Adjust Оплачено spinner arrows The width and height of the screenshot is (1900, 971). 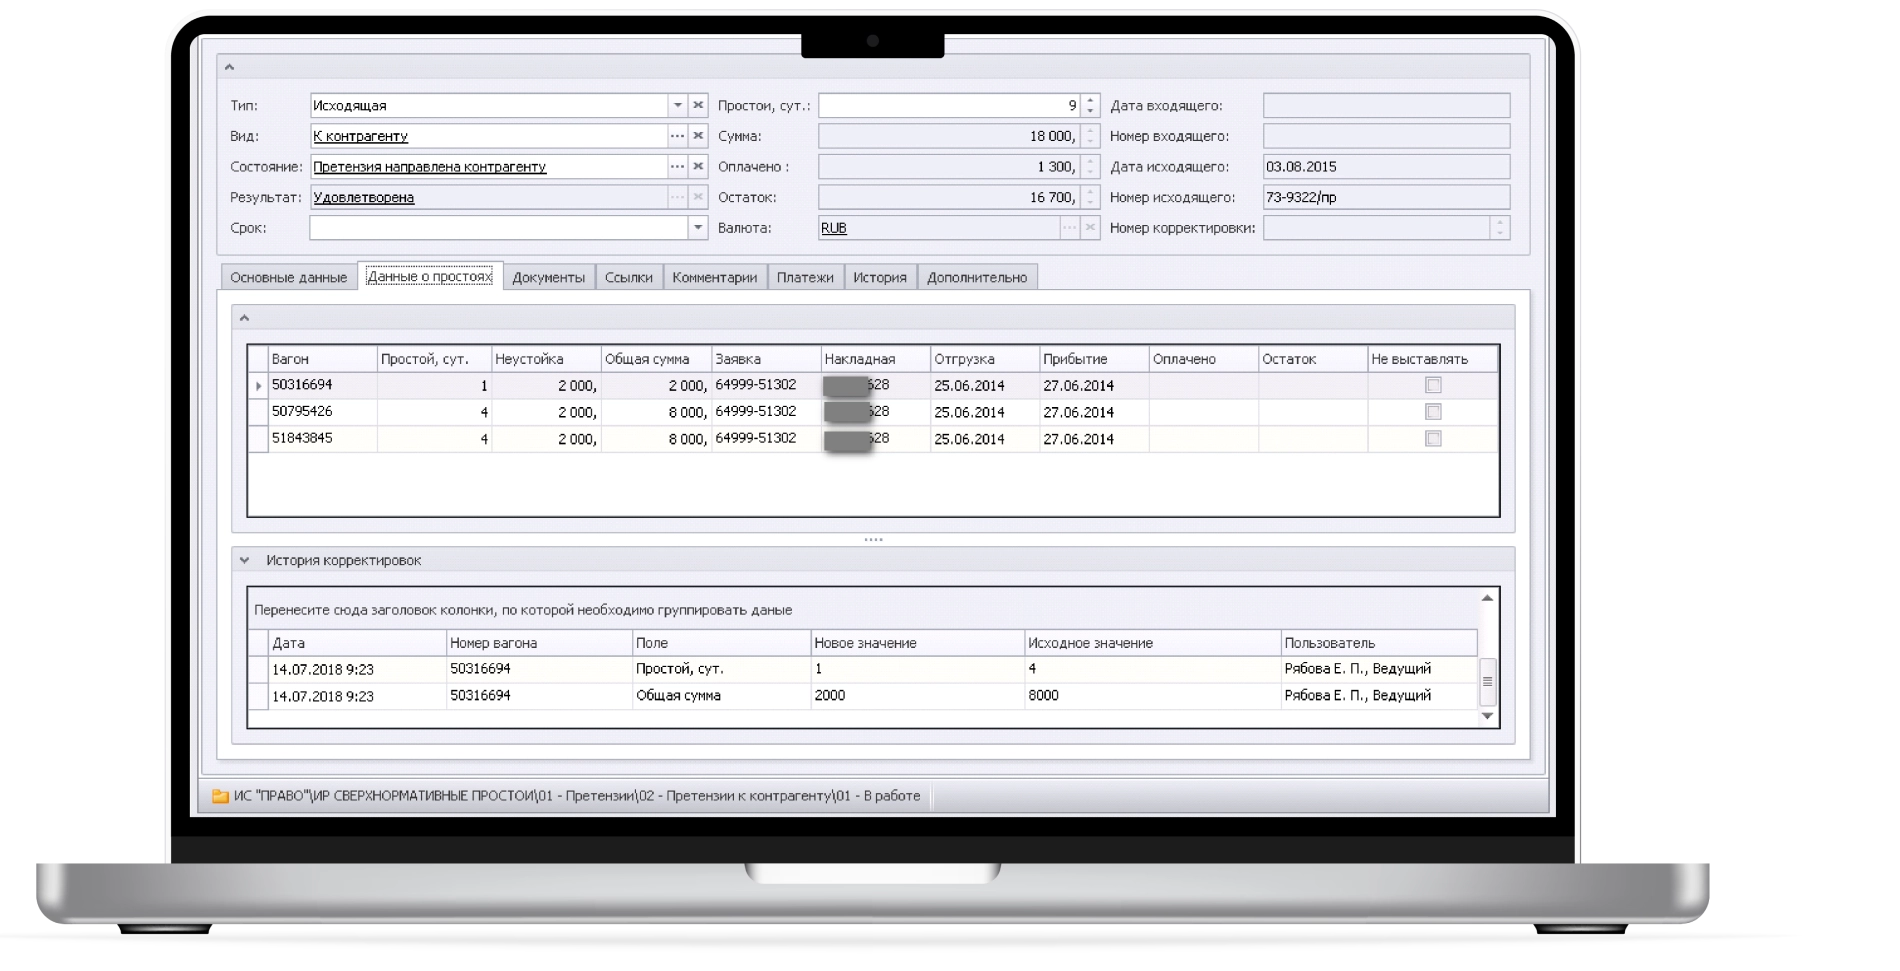click(x=1090, y=166)
